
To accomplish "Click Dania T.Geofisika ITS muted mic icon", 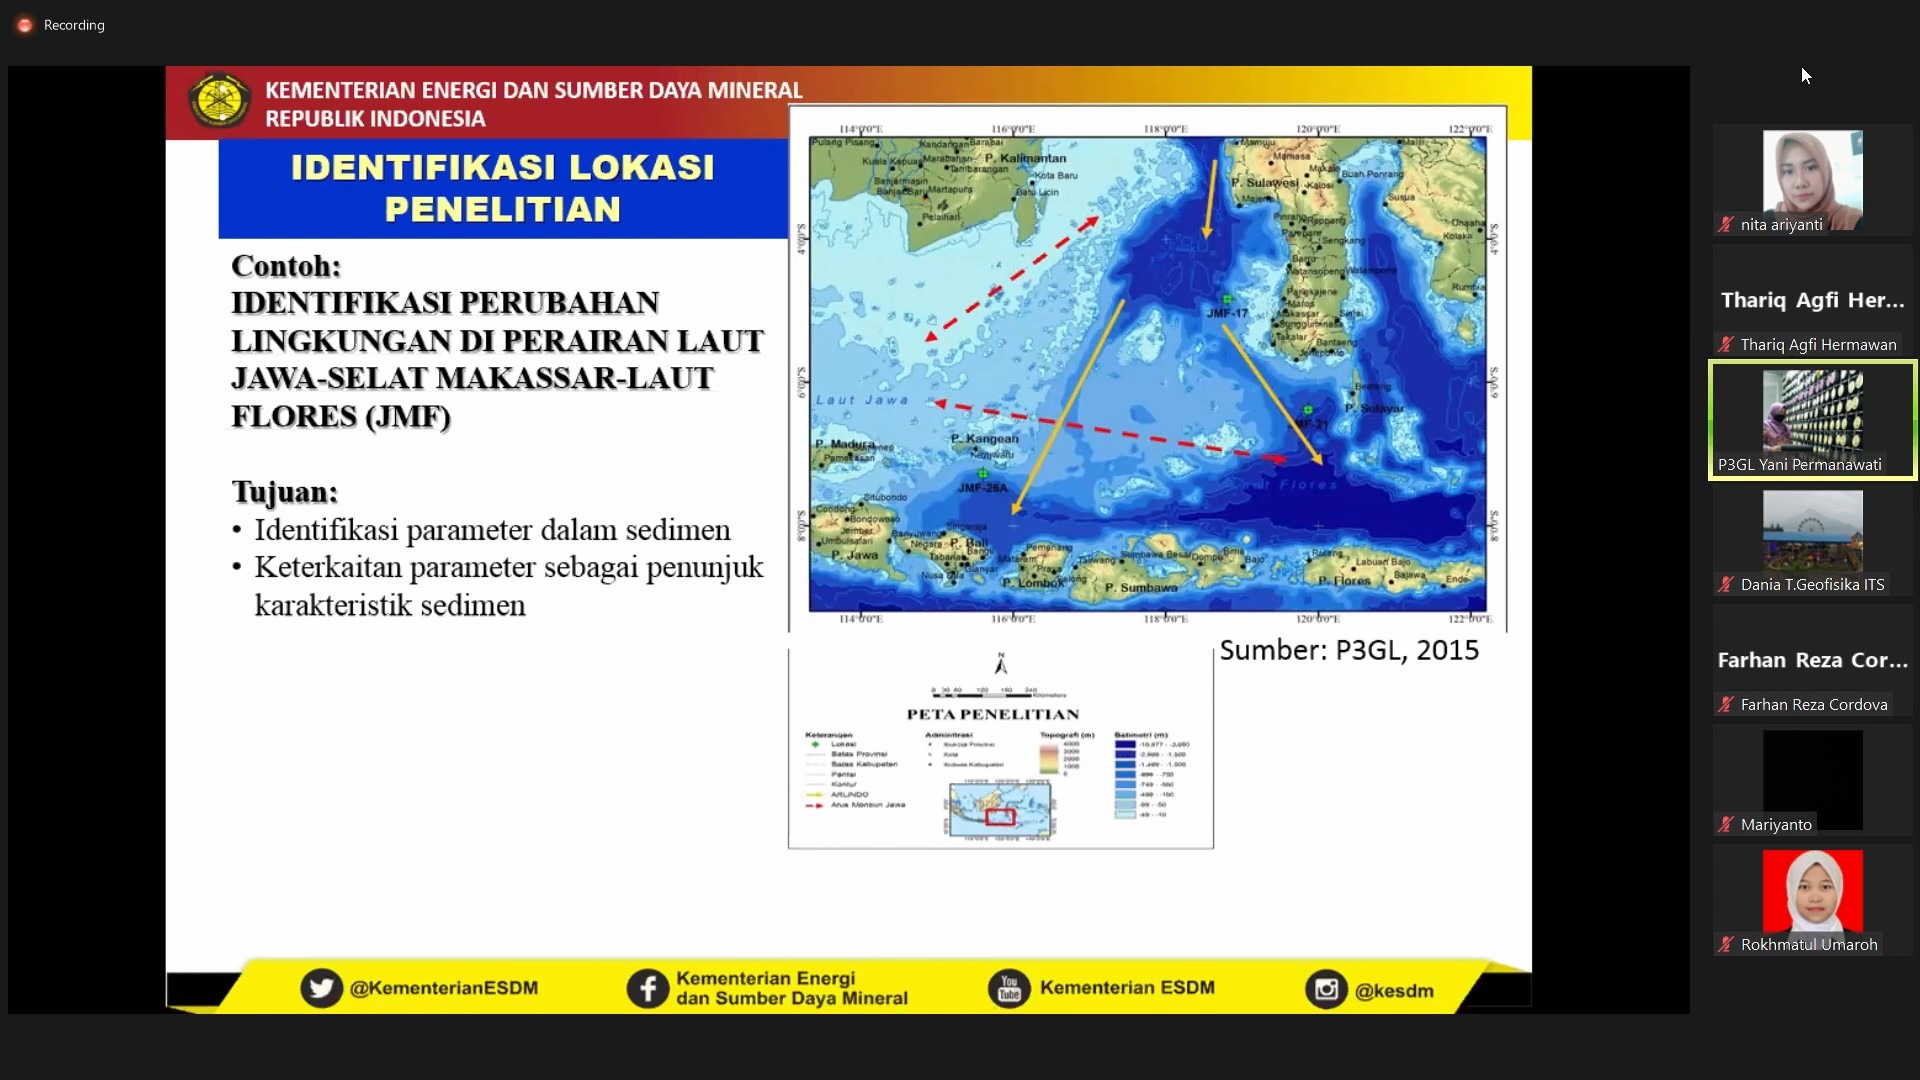I will tap(1726, 585).
